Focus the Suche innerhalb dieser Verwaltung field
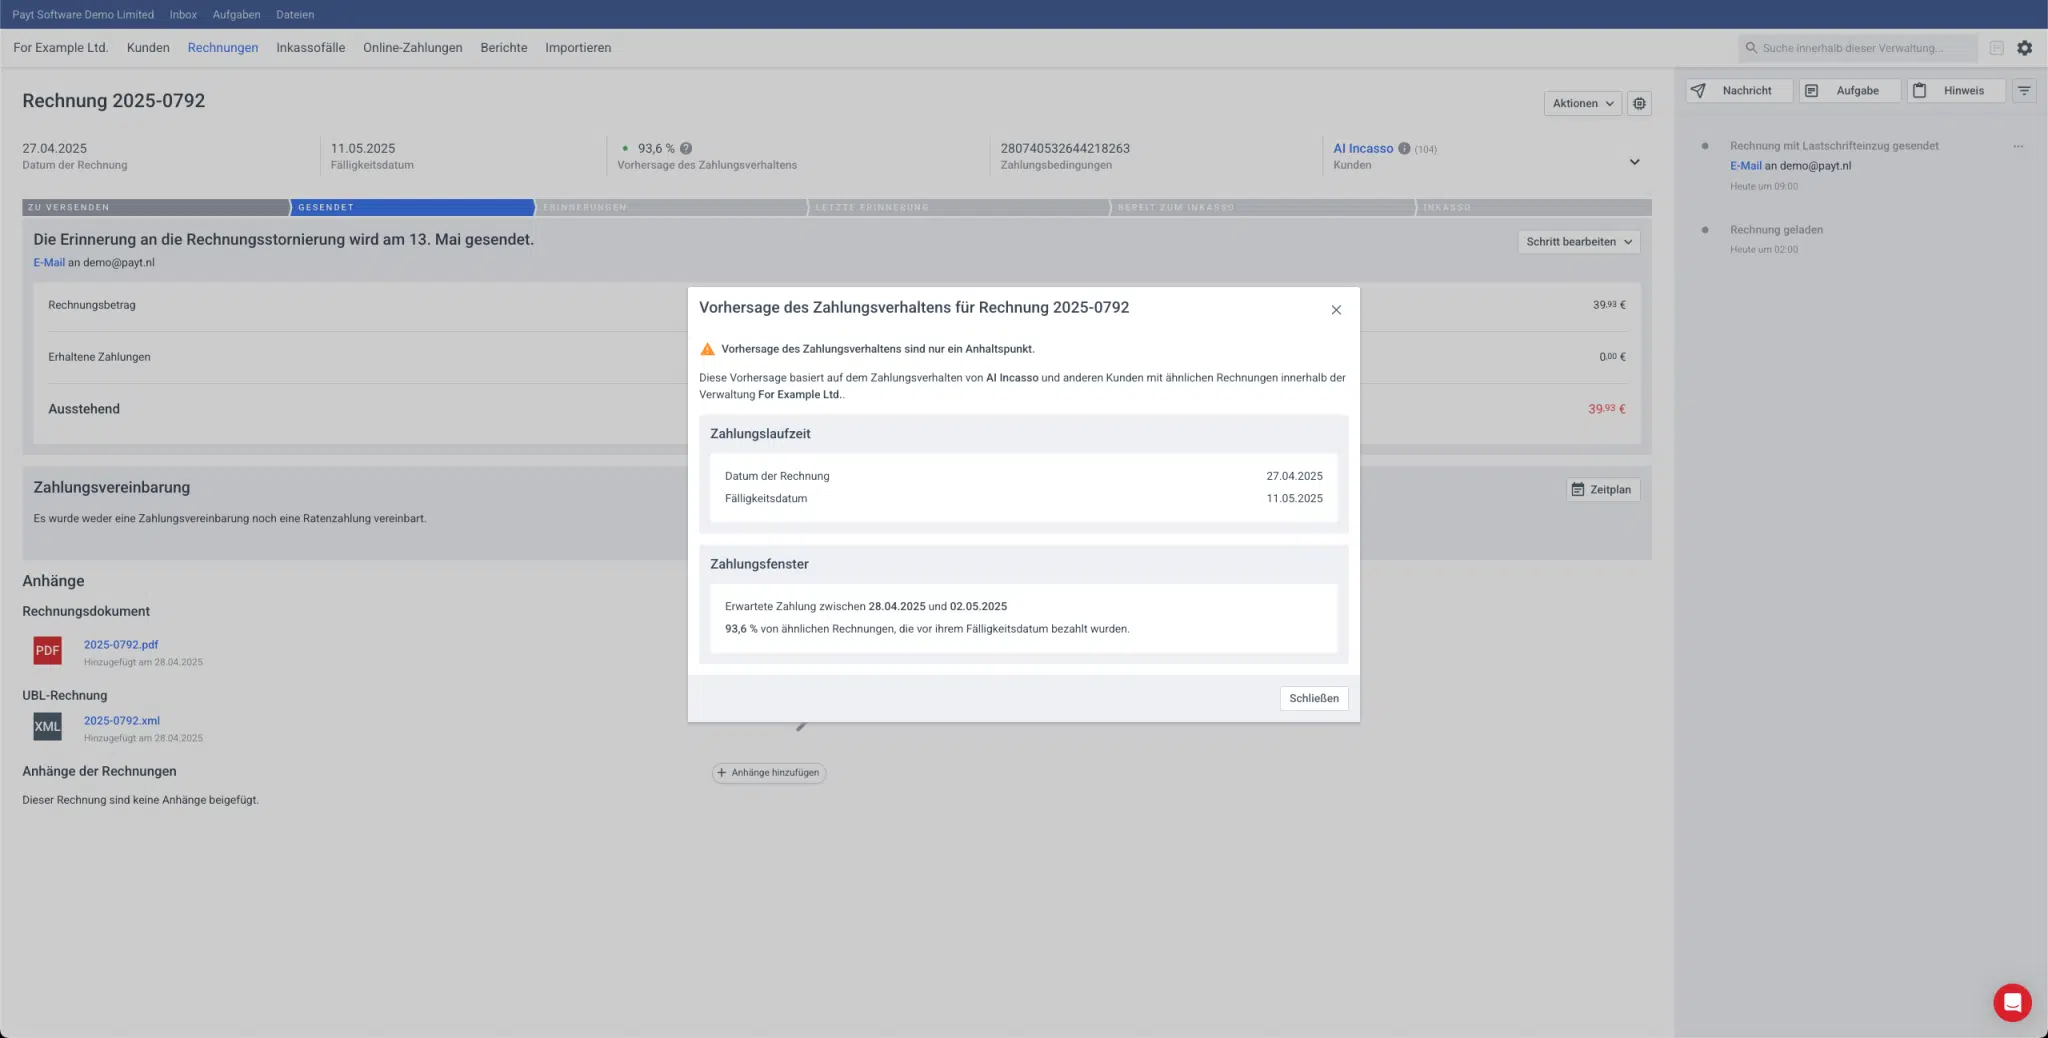The width and height of the screenshot is (2048, 1038). [1858, 48]
